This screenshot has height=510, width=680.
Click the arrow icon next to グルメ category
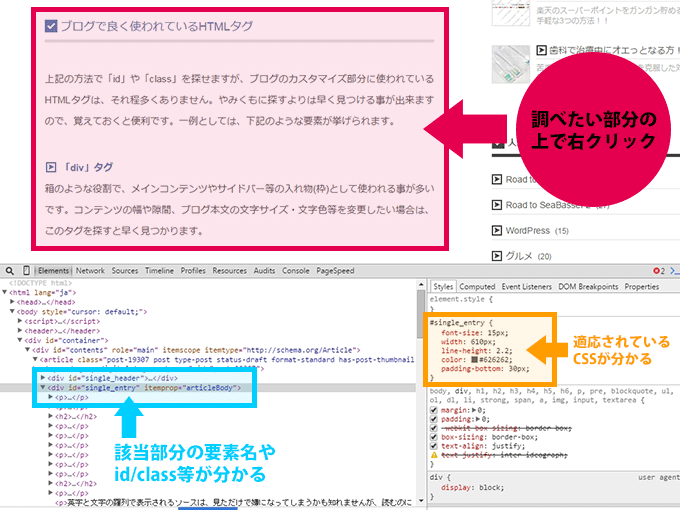[497, 256]
